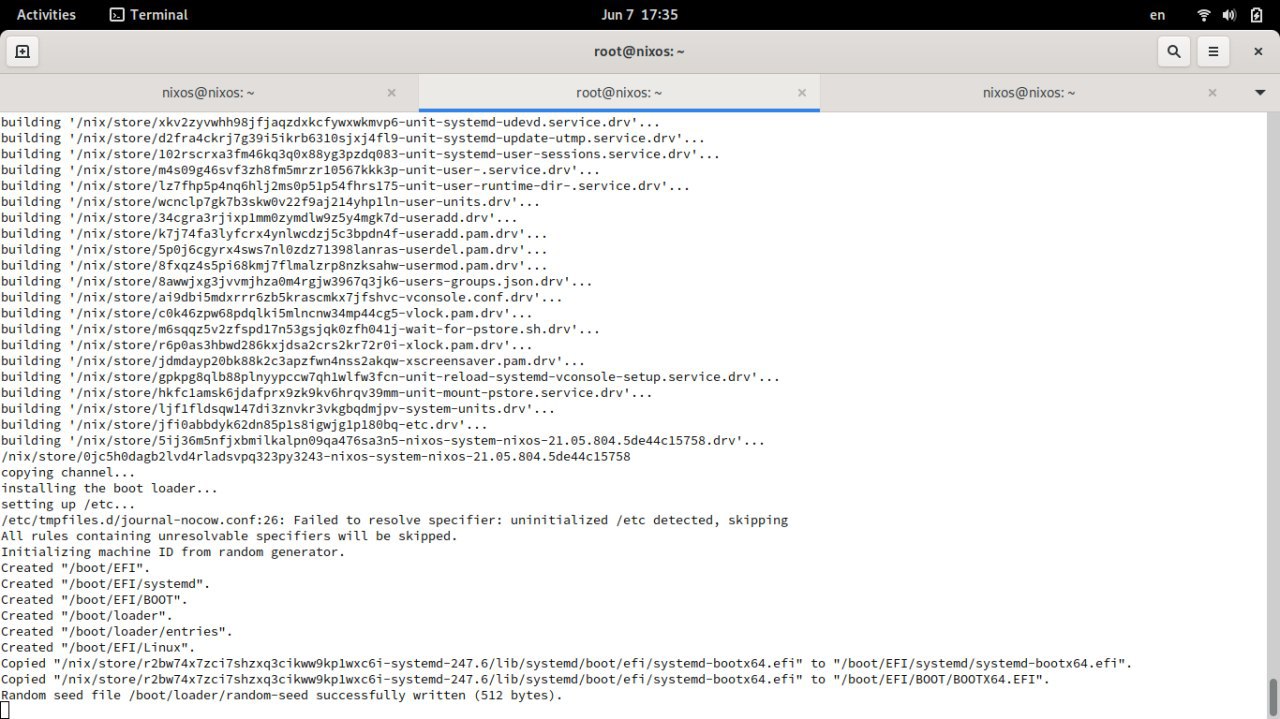The image size is (1280, 719).
Task: Click the 'Random seed file' success line
Action: click(282, 695)
